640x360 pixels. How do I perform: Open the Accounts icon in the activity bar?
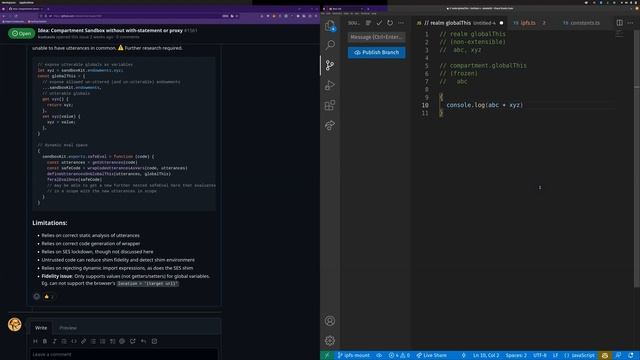click(x=330, y=321)
